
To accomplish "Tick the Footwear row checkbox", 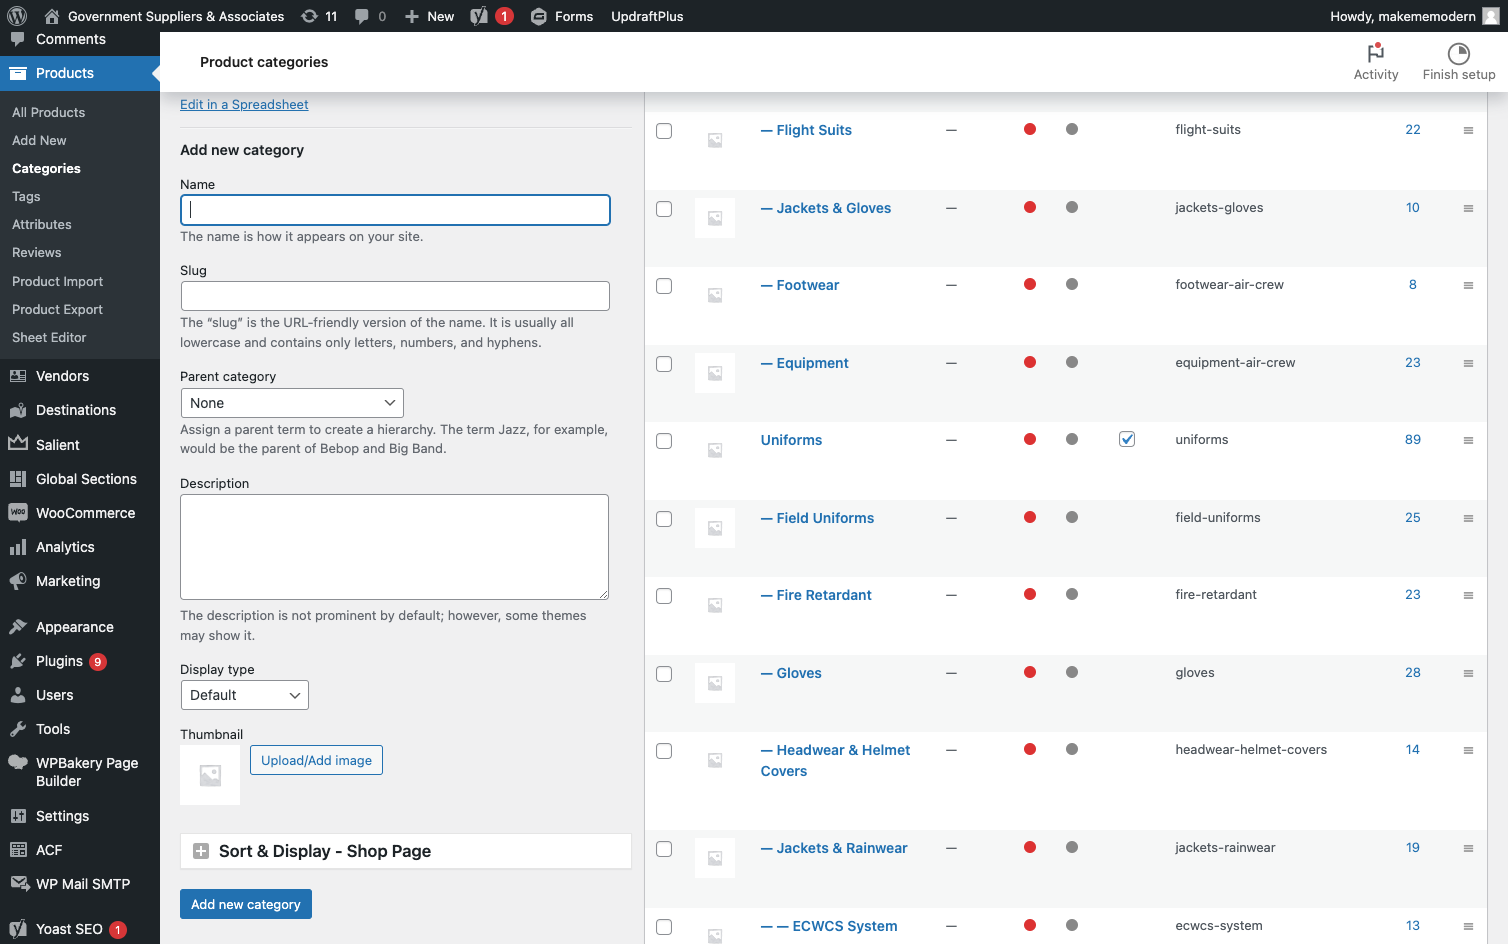I will [x=664, y=286].
